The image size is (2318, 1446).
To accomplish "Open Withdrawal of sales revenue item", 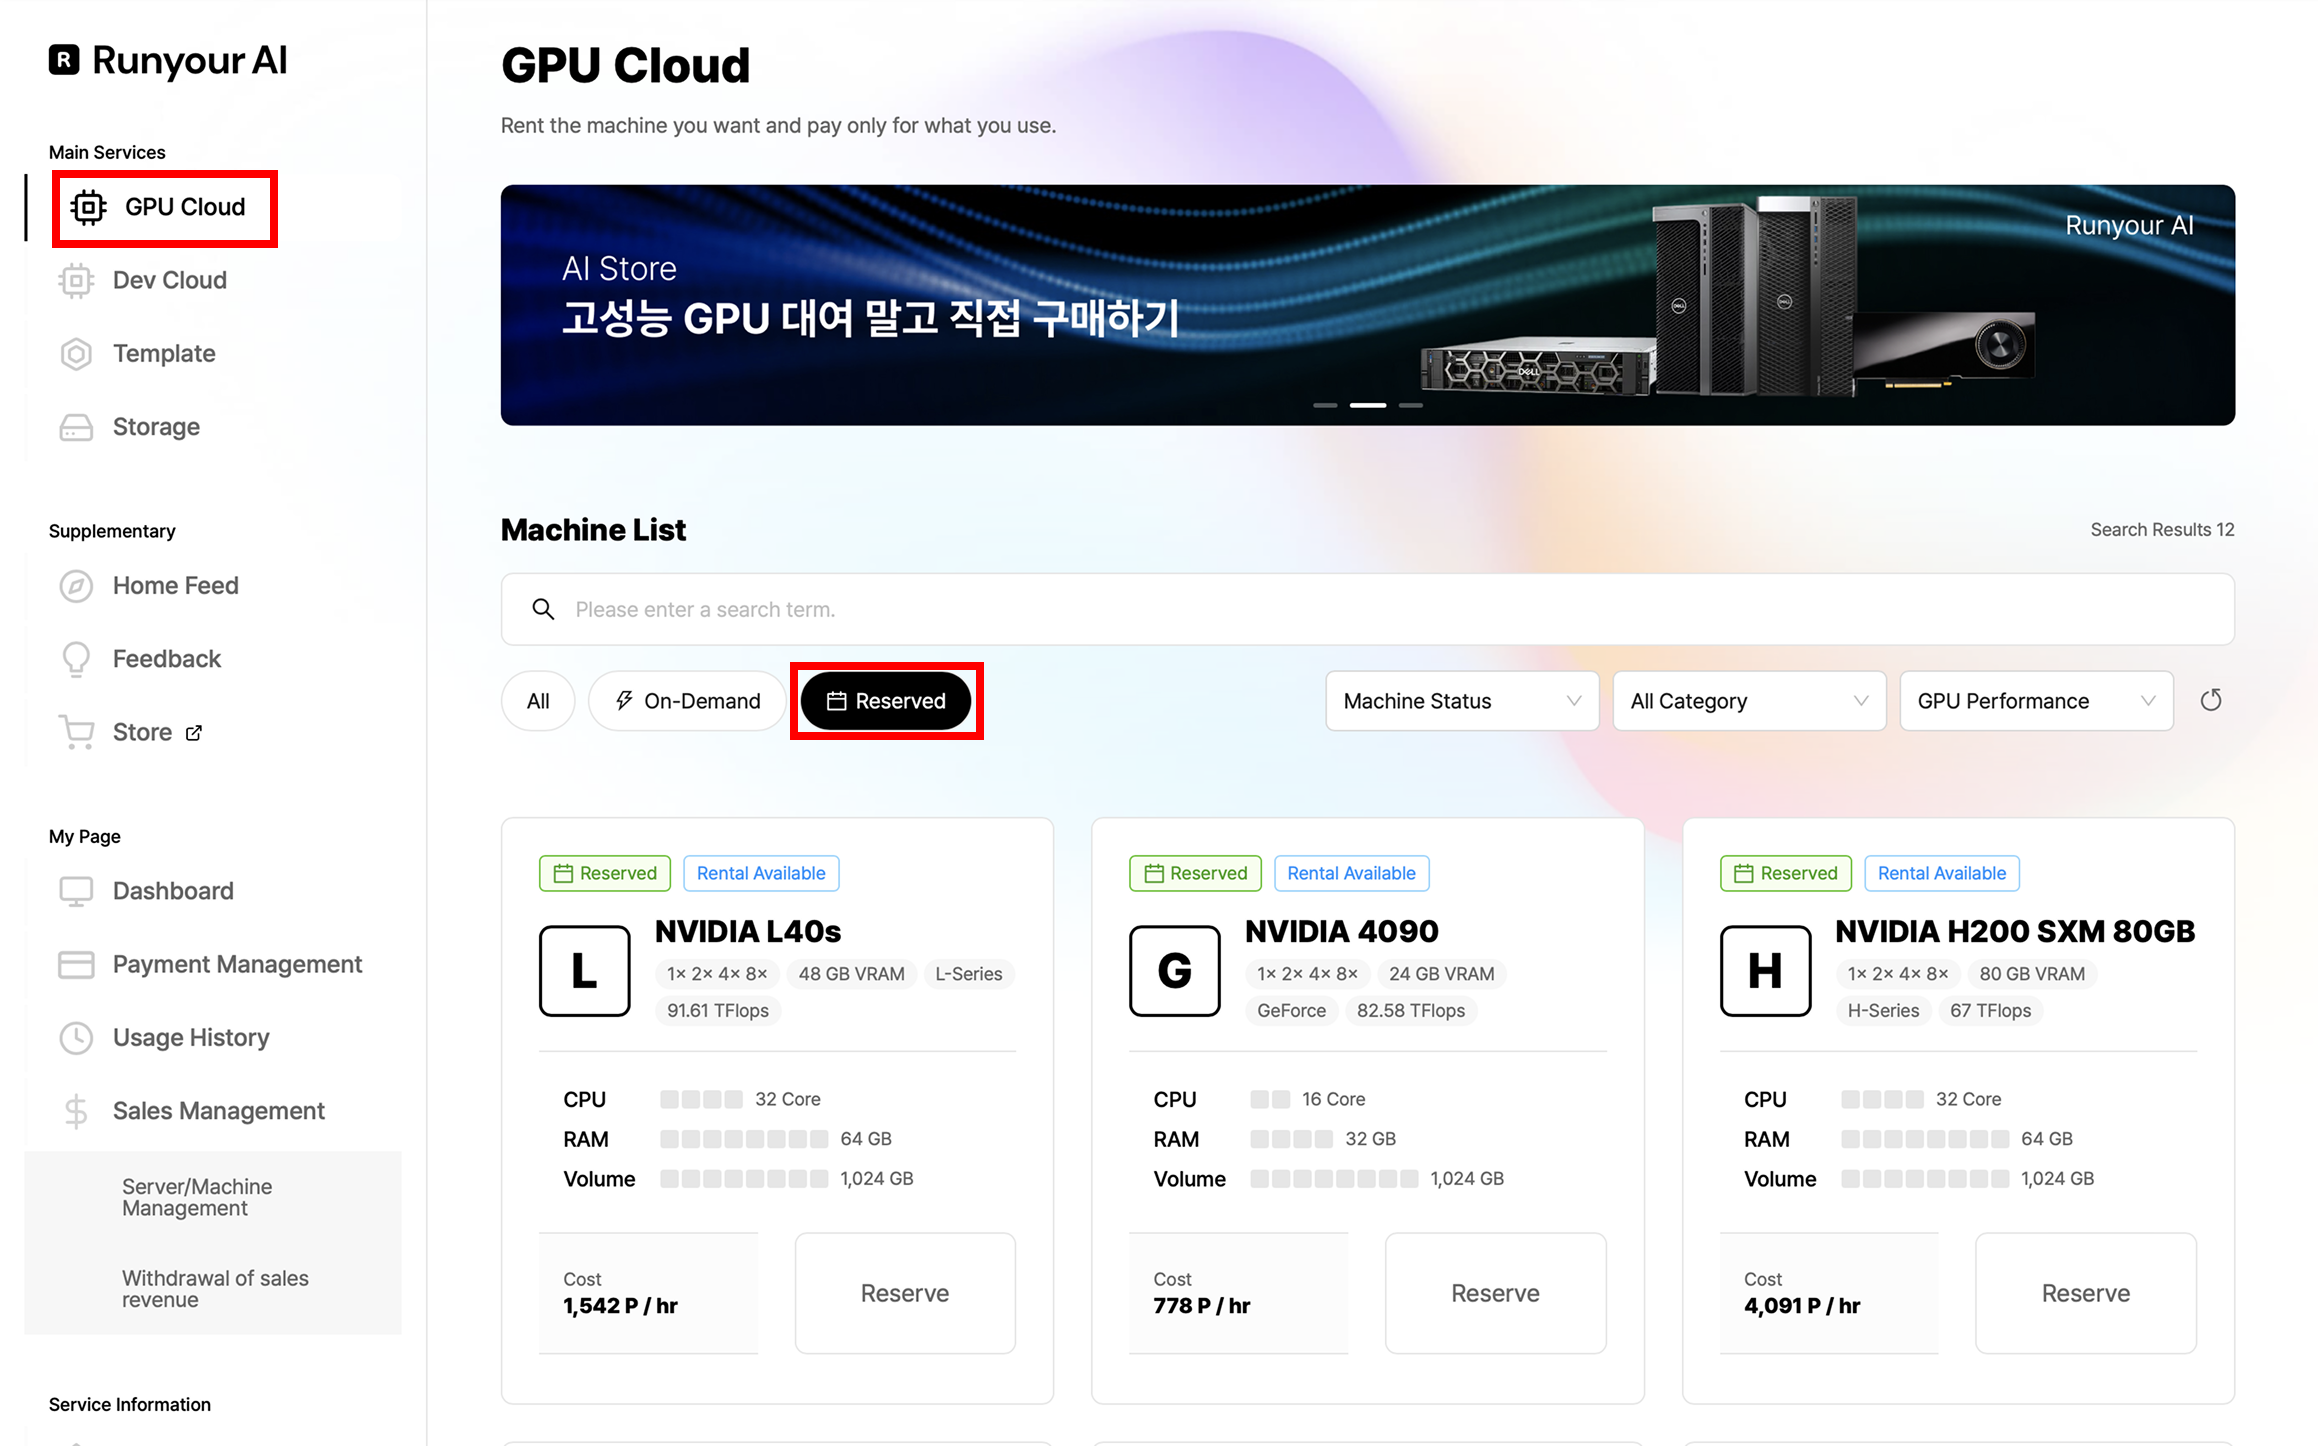I will coord(215,1289).
